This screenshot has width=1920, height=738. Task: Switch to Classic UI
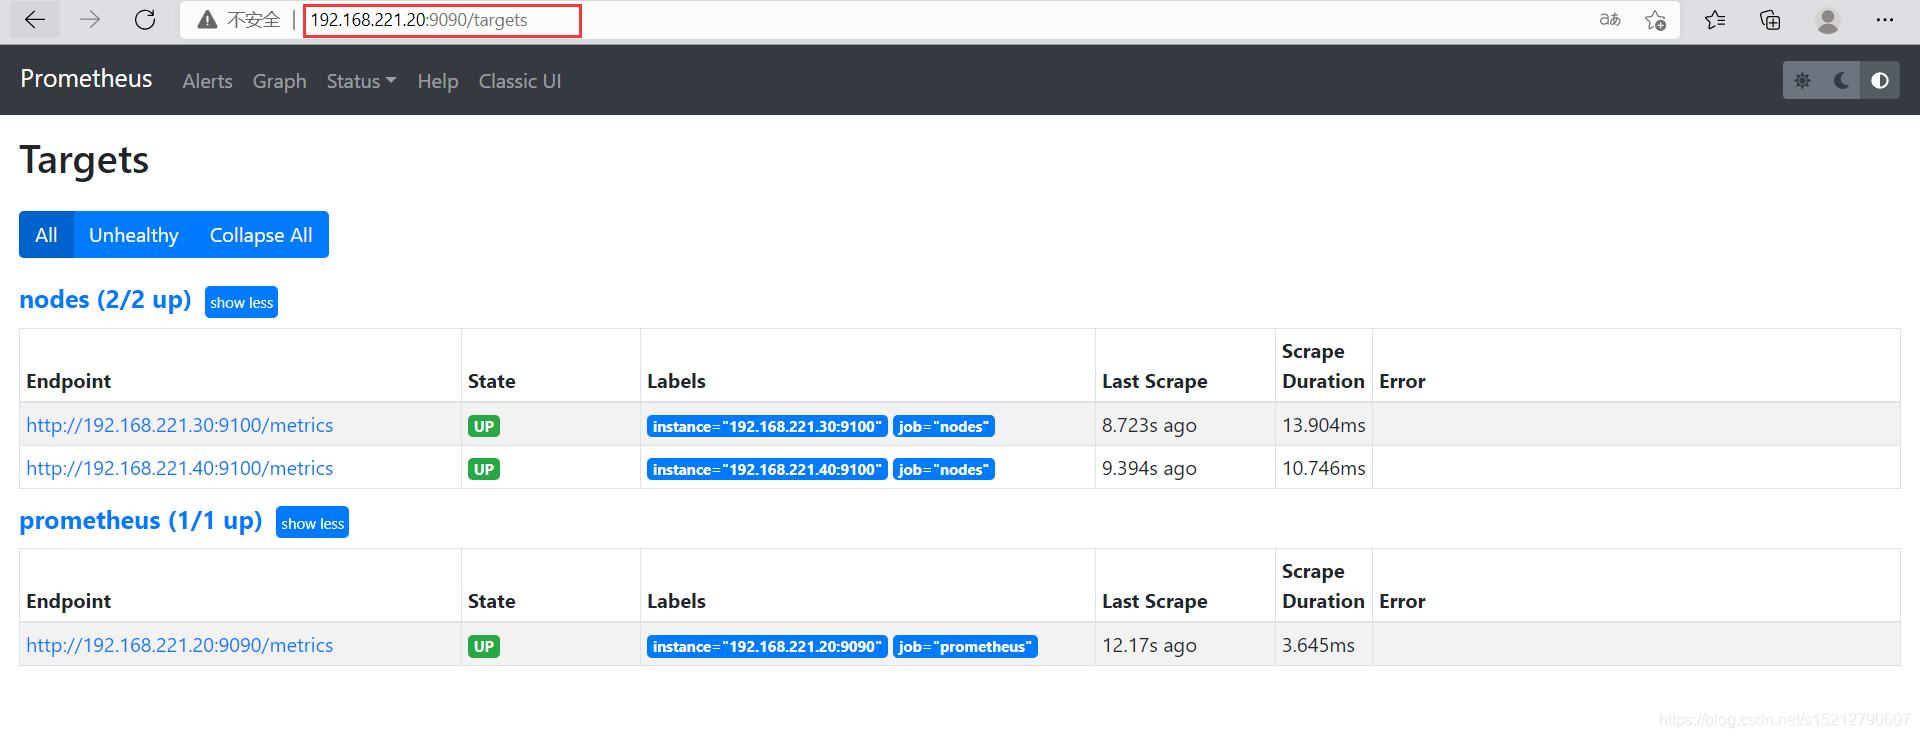[x=520, y=81]
